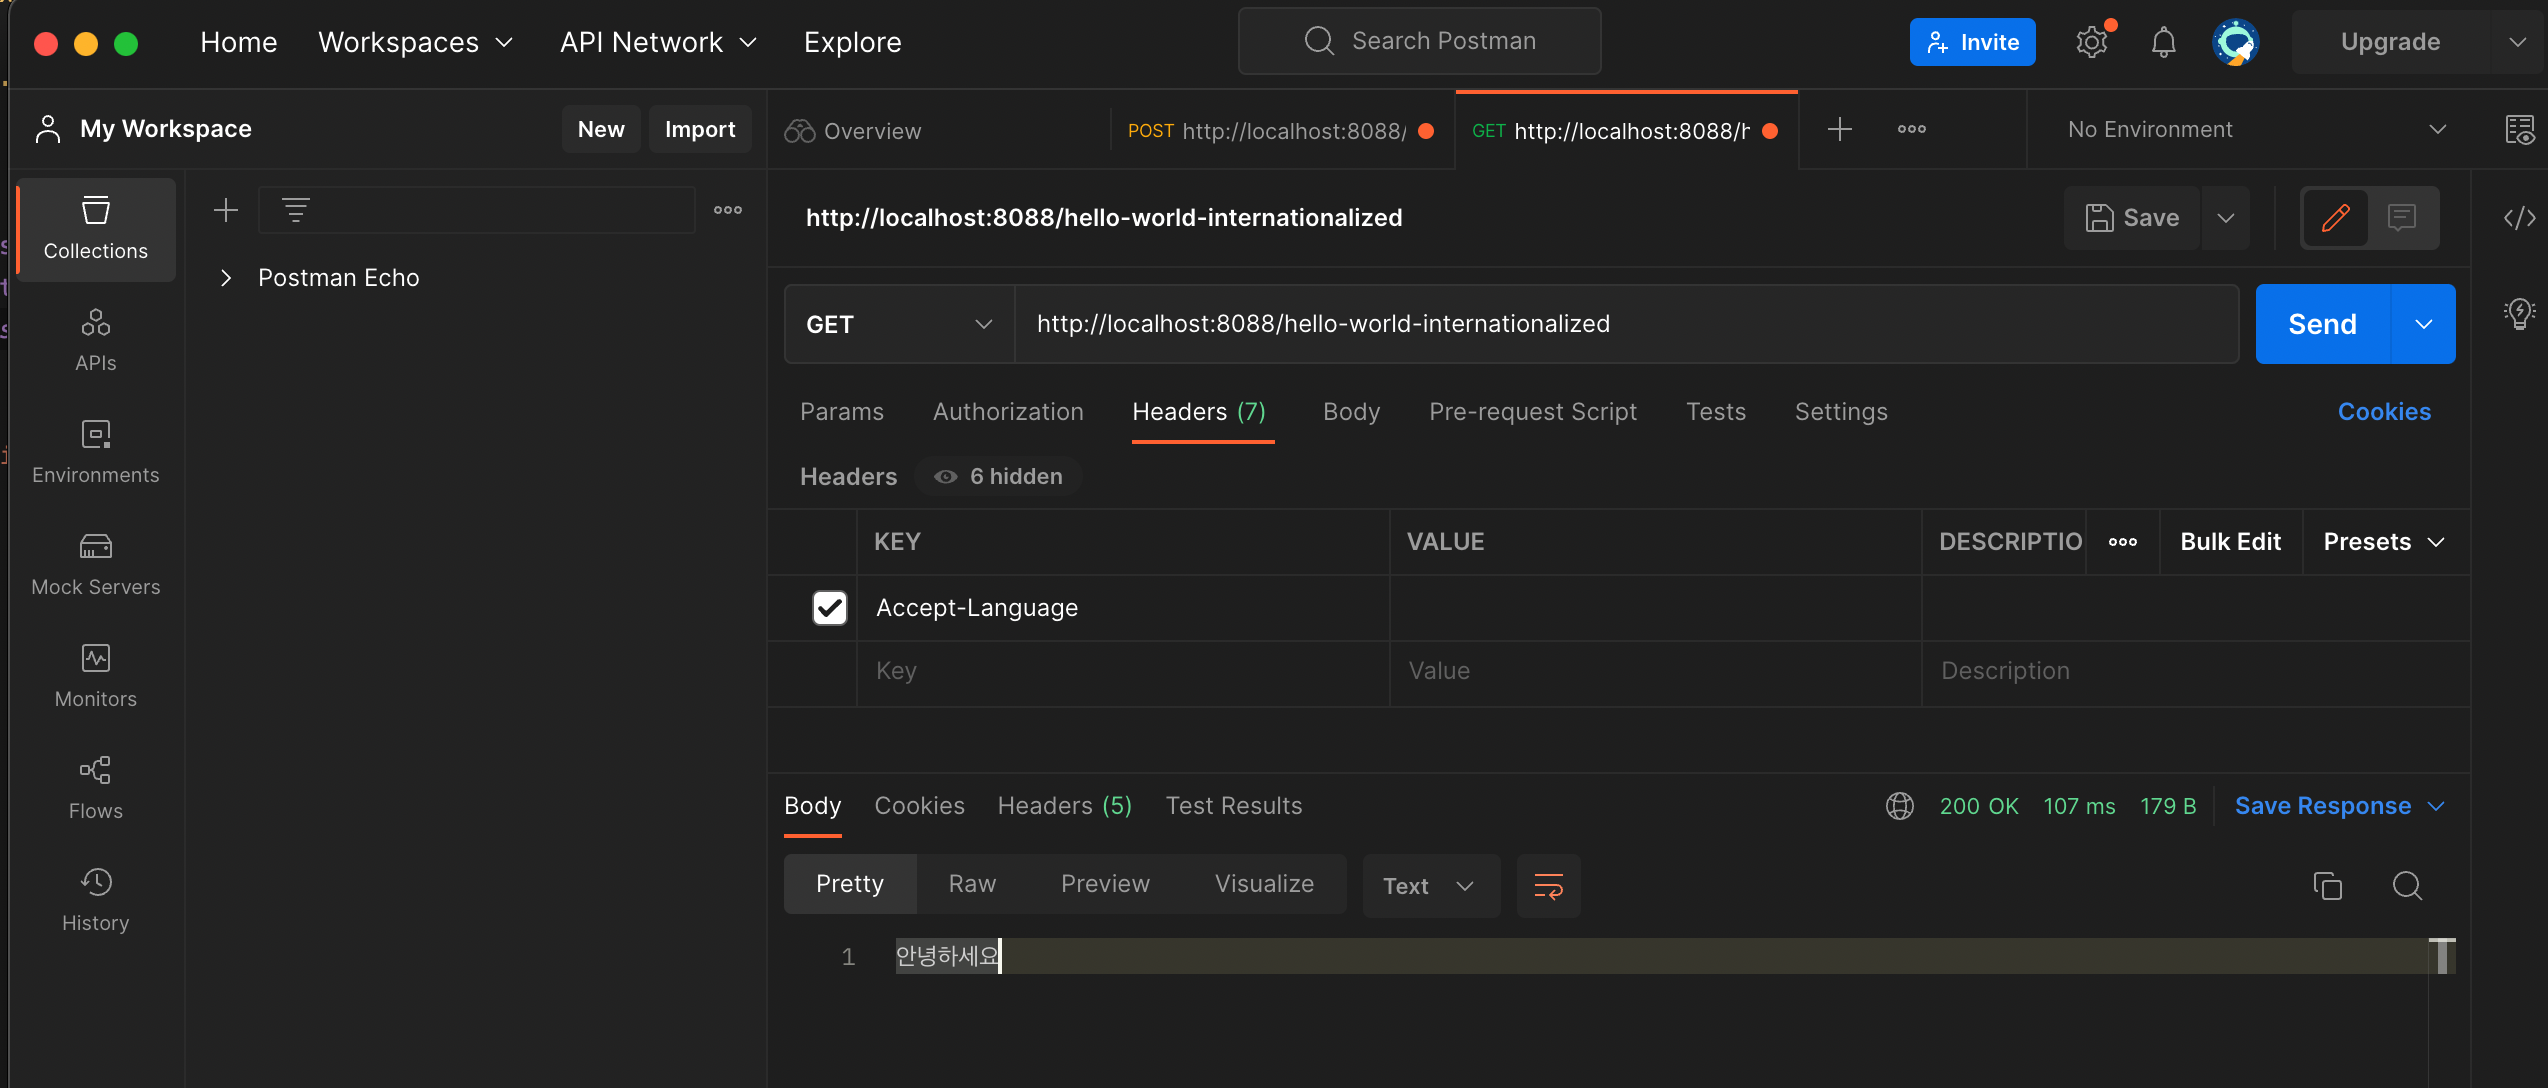The image size is (2548, 1088).
Task: Switch to Visualize response view
Action: (x=1264, y=884)
